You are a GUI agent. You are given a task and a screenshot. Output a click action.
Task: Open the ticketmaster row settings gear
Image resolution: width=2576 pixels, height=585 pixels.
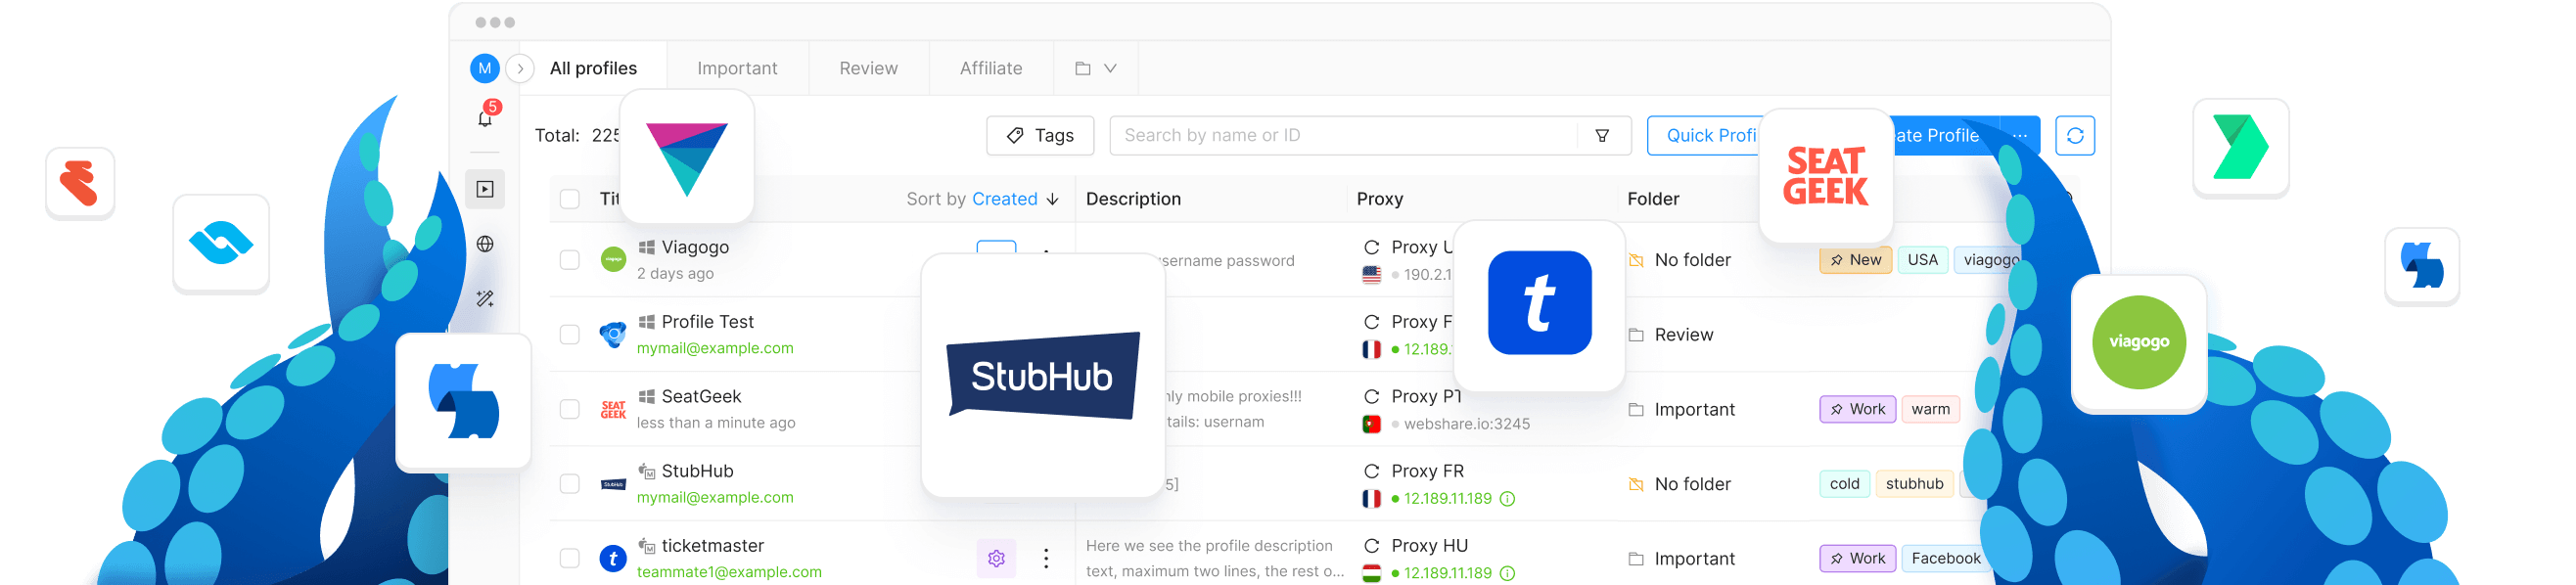[x=996, y=559]
